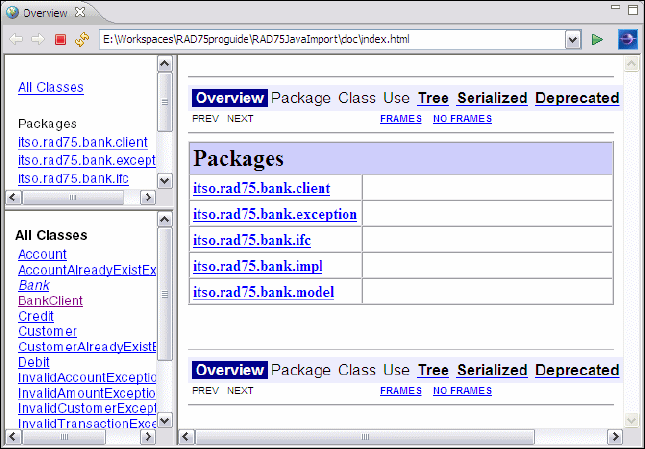
Task: Click the Packages table heading
Action: (238, 158)
